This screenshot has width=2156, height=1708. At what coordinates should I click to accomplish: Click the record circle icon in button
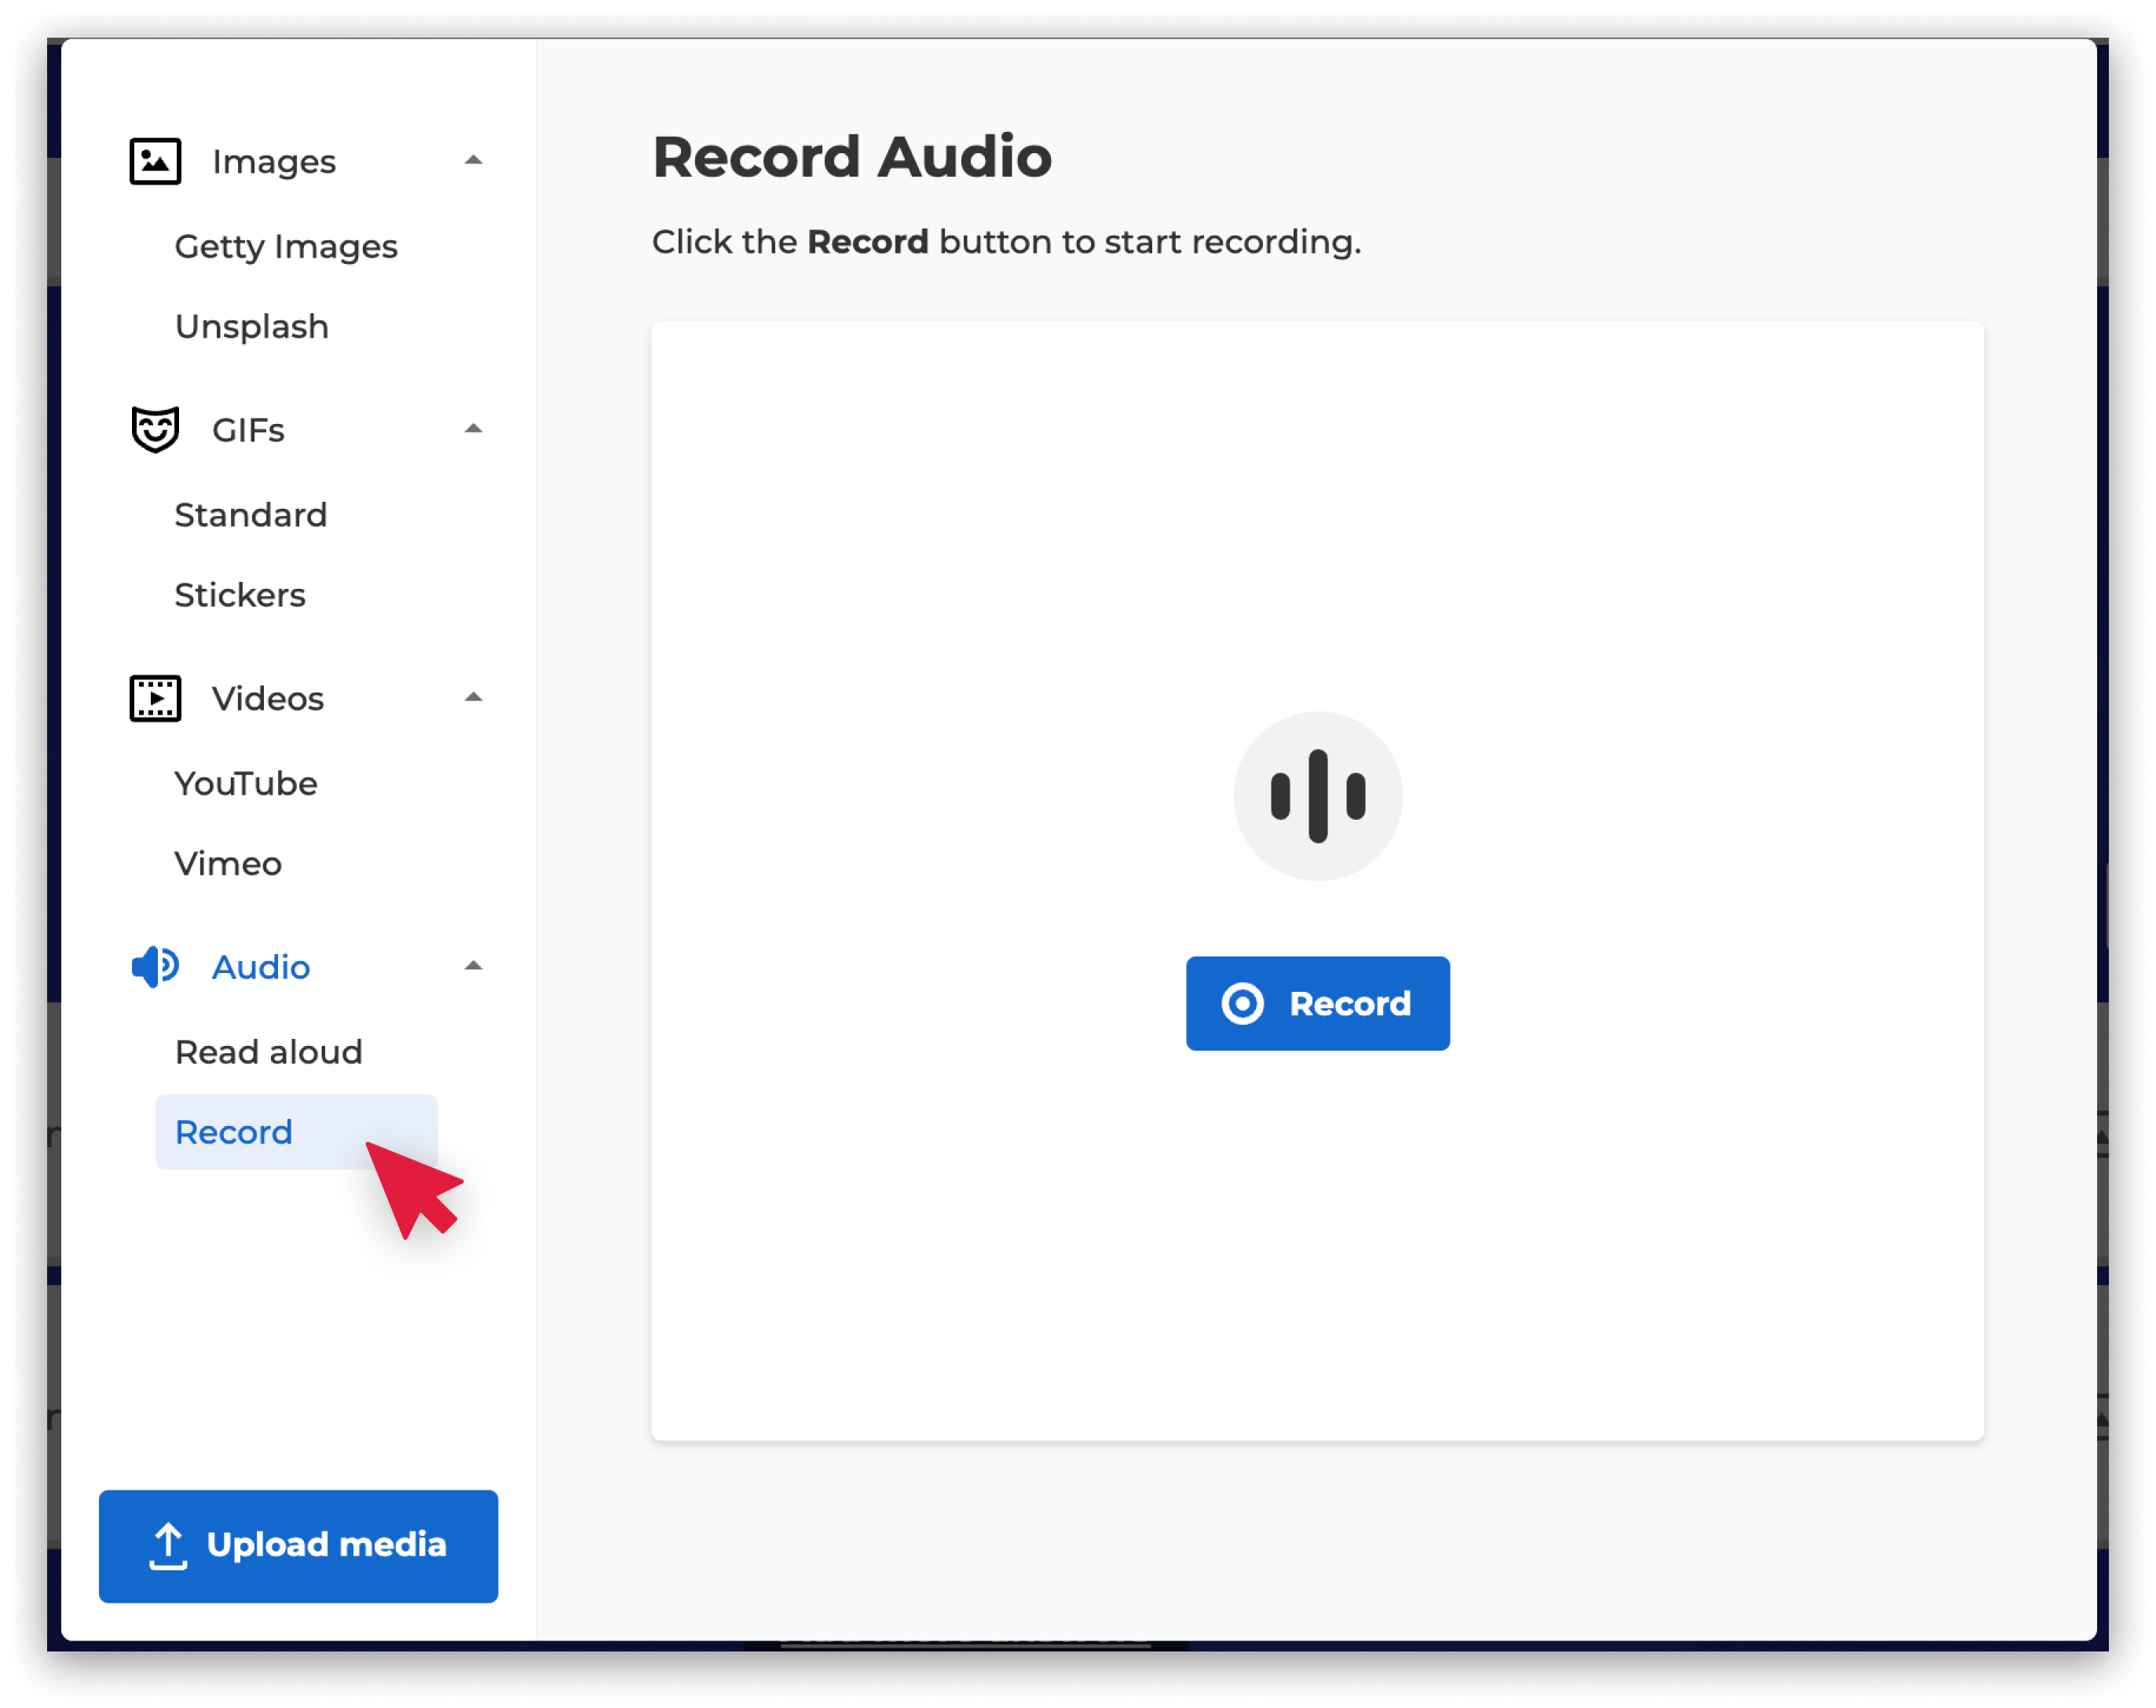click(x=1242, y=1003)
